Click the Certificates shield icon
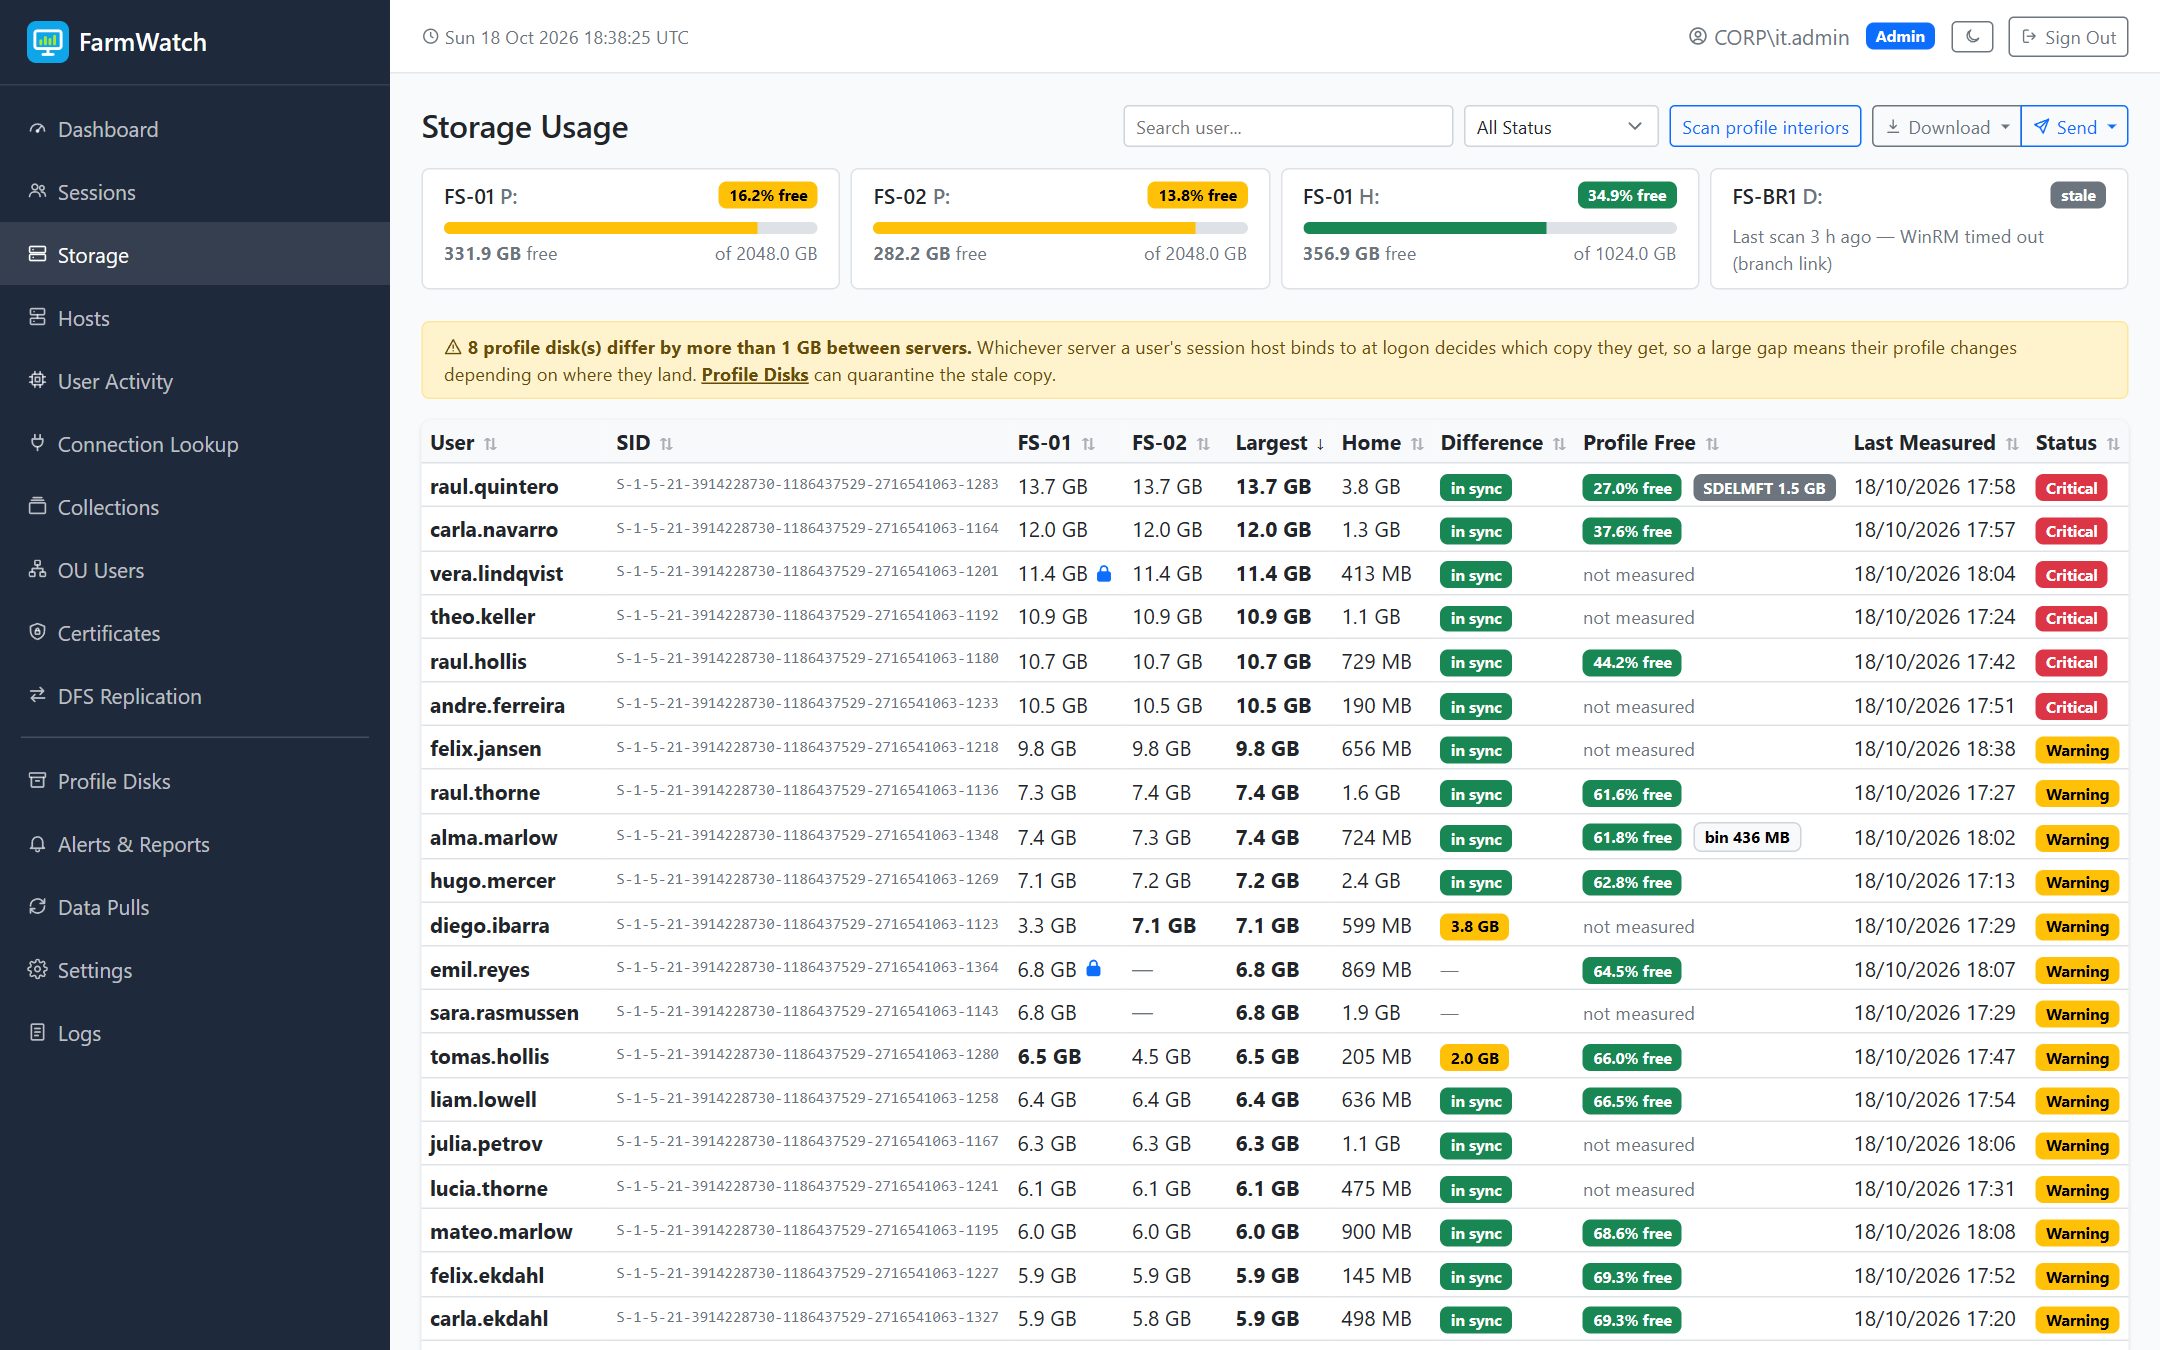 (x=37, y=633)
